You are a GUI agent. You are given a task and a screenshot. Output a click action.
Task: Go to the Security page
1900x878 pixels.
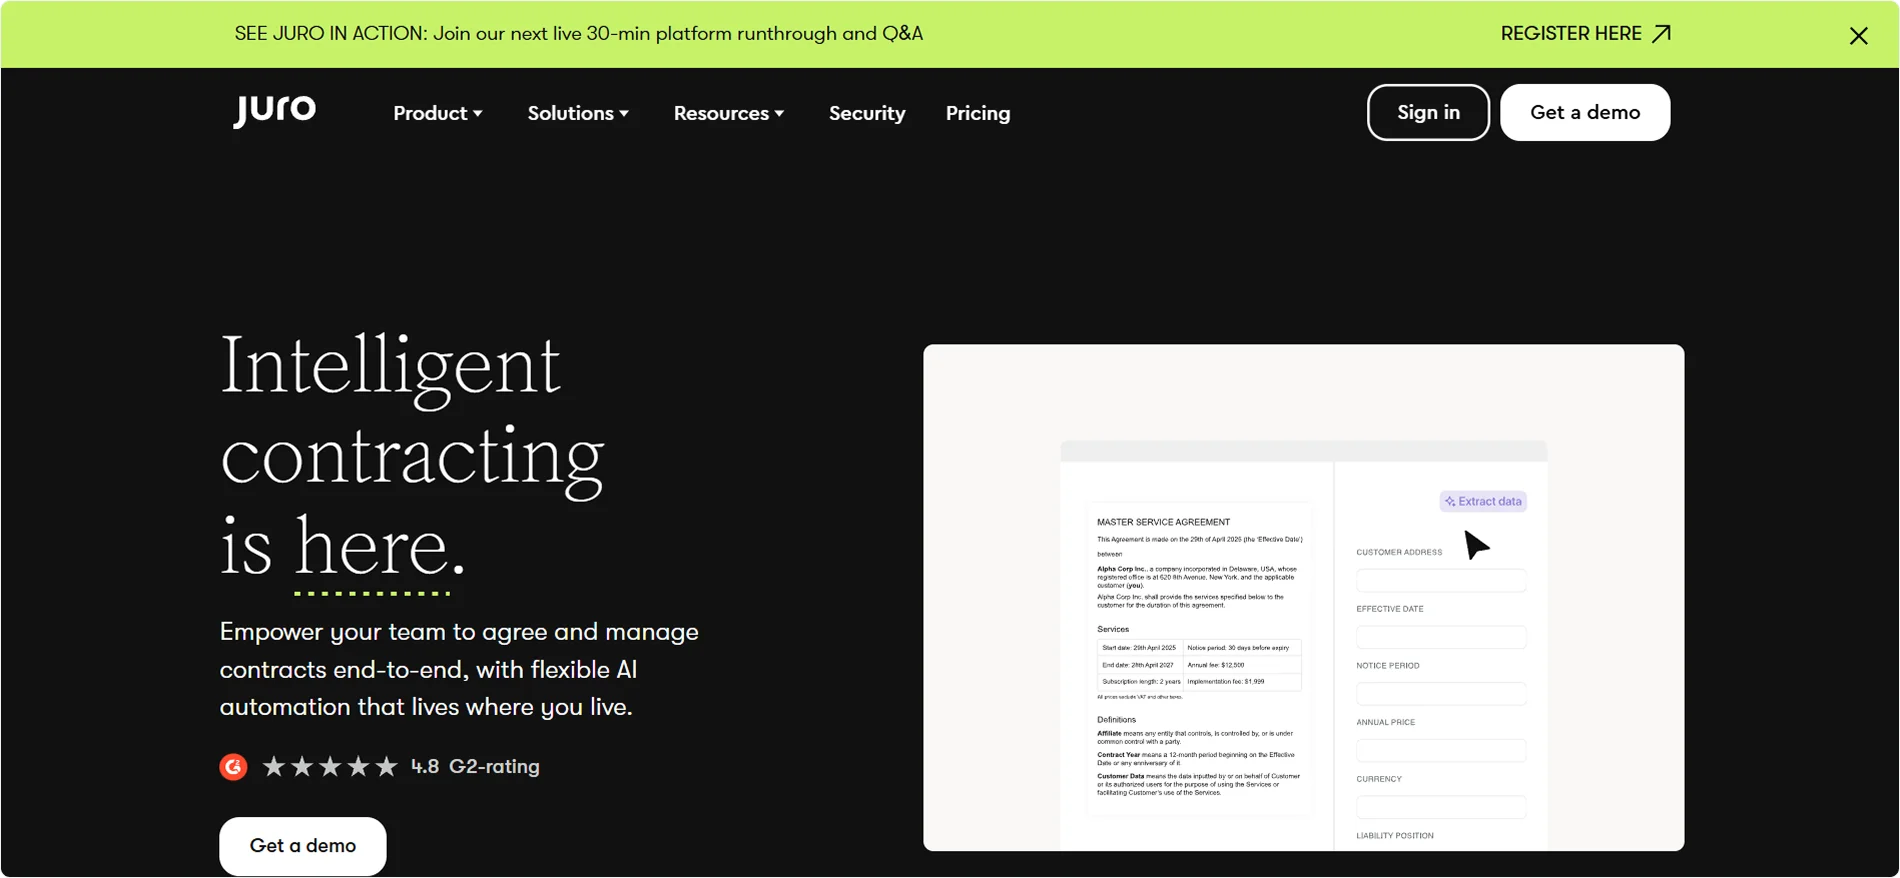pyautogui.click(x=867, y=113)
